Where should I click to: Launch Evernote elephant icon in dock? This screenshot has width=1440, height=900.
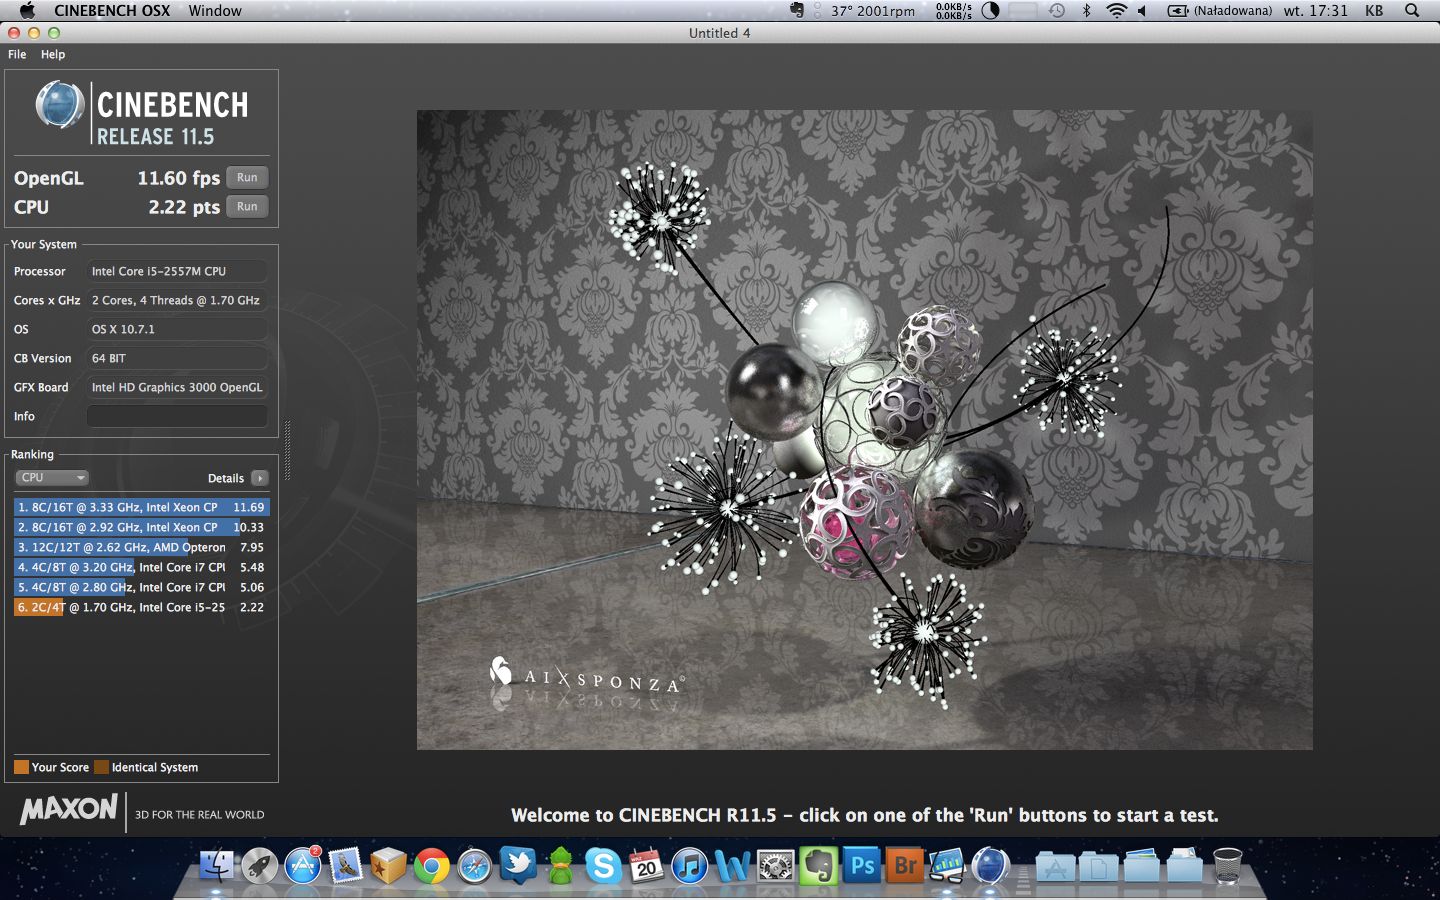[x=818, y=865]
